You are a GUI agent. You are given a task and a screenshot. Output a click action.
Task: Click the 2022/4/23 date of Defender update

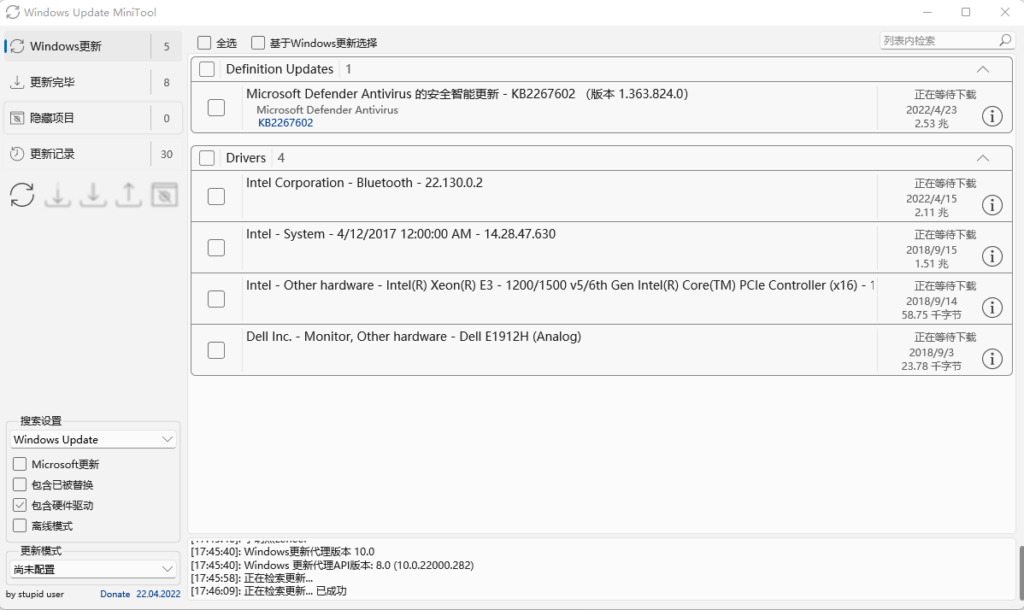[931, 110]
